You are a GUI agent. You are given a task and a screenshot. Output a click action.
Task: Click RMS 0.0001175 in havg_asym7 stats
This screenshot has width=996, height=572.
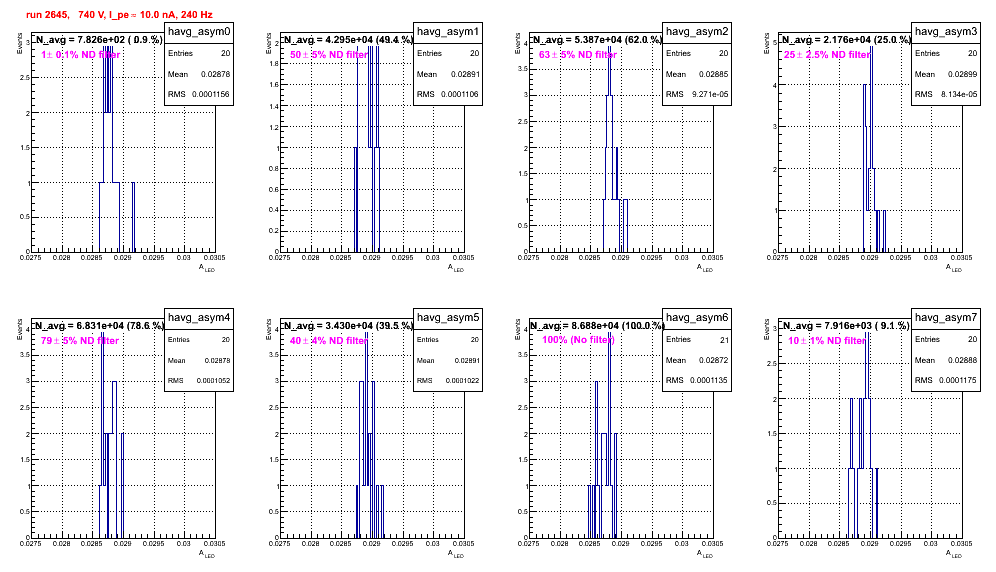pos(946,381)
